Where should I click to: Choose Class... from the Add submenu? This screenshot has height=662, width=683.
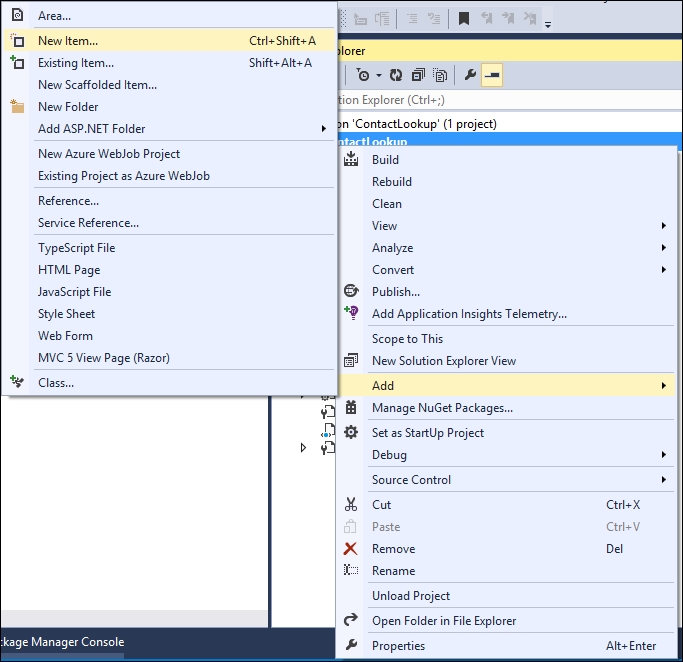tap(56, 383)
